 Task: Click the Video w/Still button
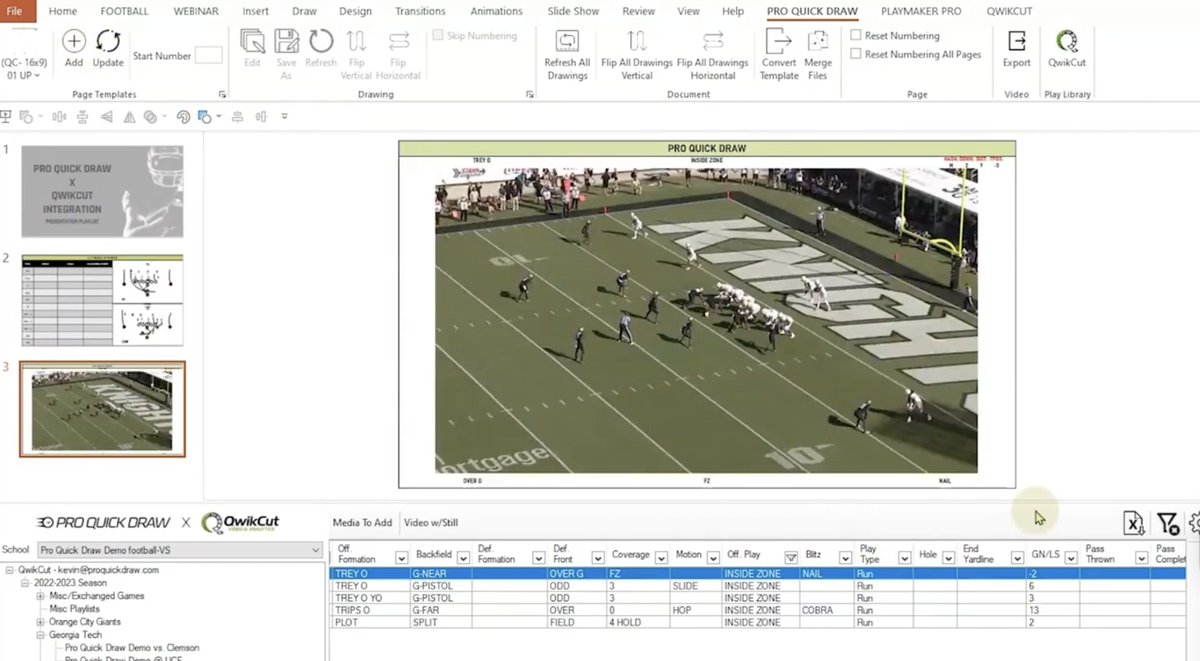(x=431, y=522)
